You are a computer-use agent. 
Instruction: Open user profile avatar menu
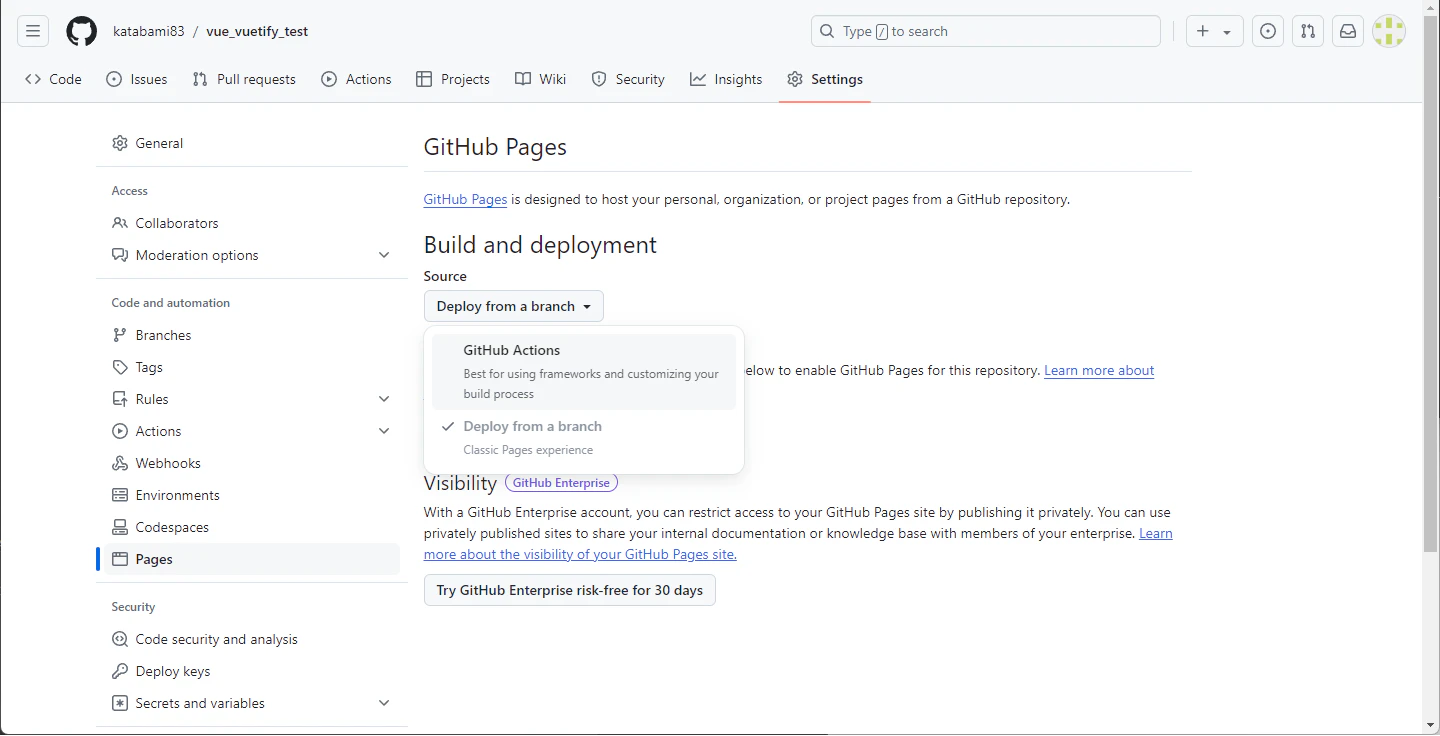click(x=1389, y=31)
